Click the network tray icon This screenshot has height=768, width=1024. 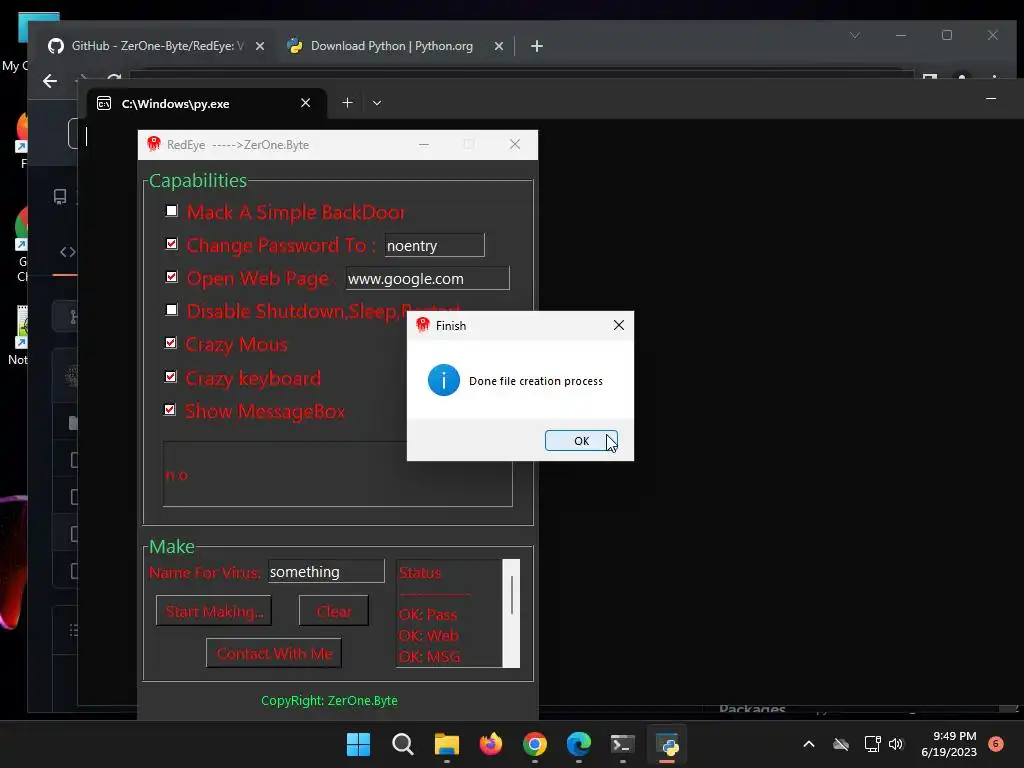872,744
